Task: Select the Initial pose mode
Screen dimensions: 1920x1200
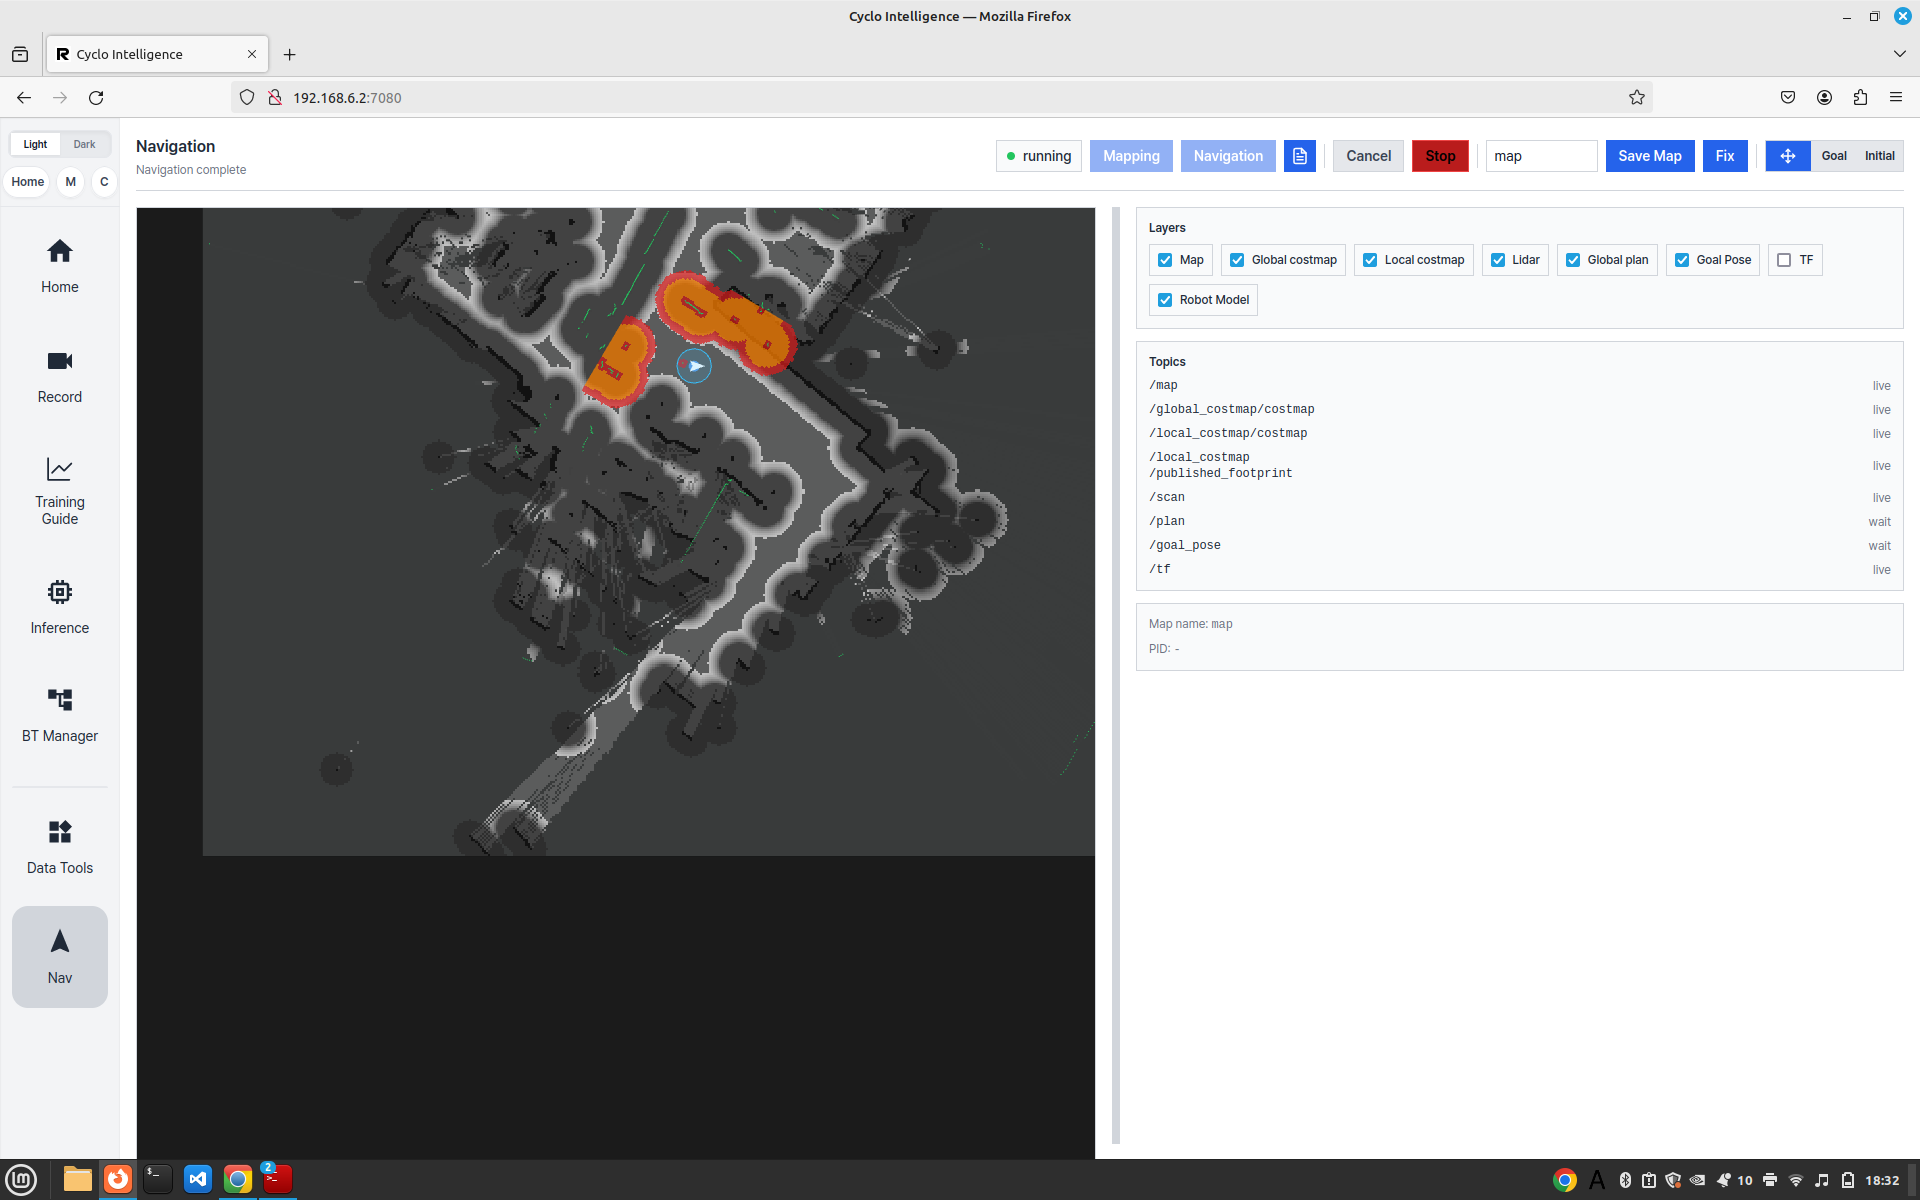Action: coord(1879,156)
